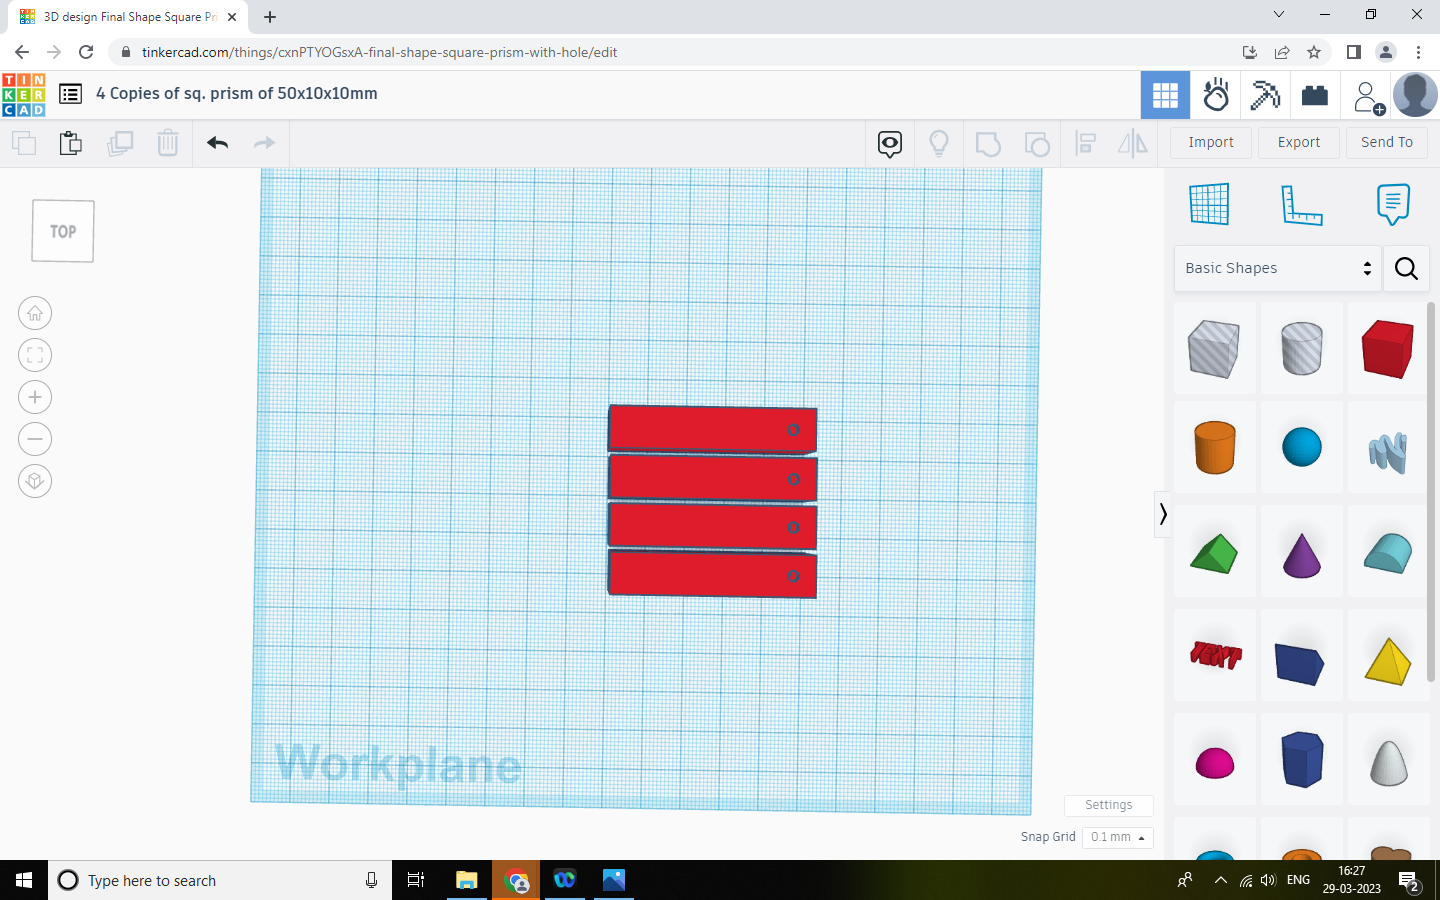Group the selected shapes
Screen dimensions: 1440x900
click(x=988, y=143)
